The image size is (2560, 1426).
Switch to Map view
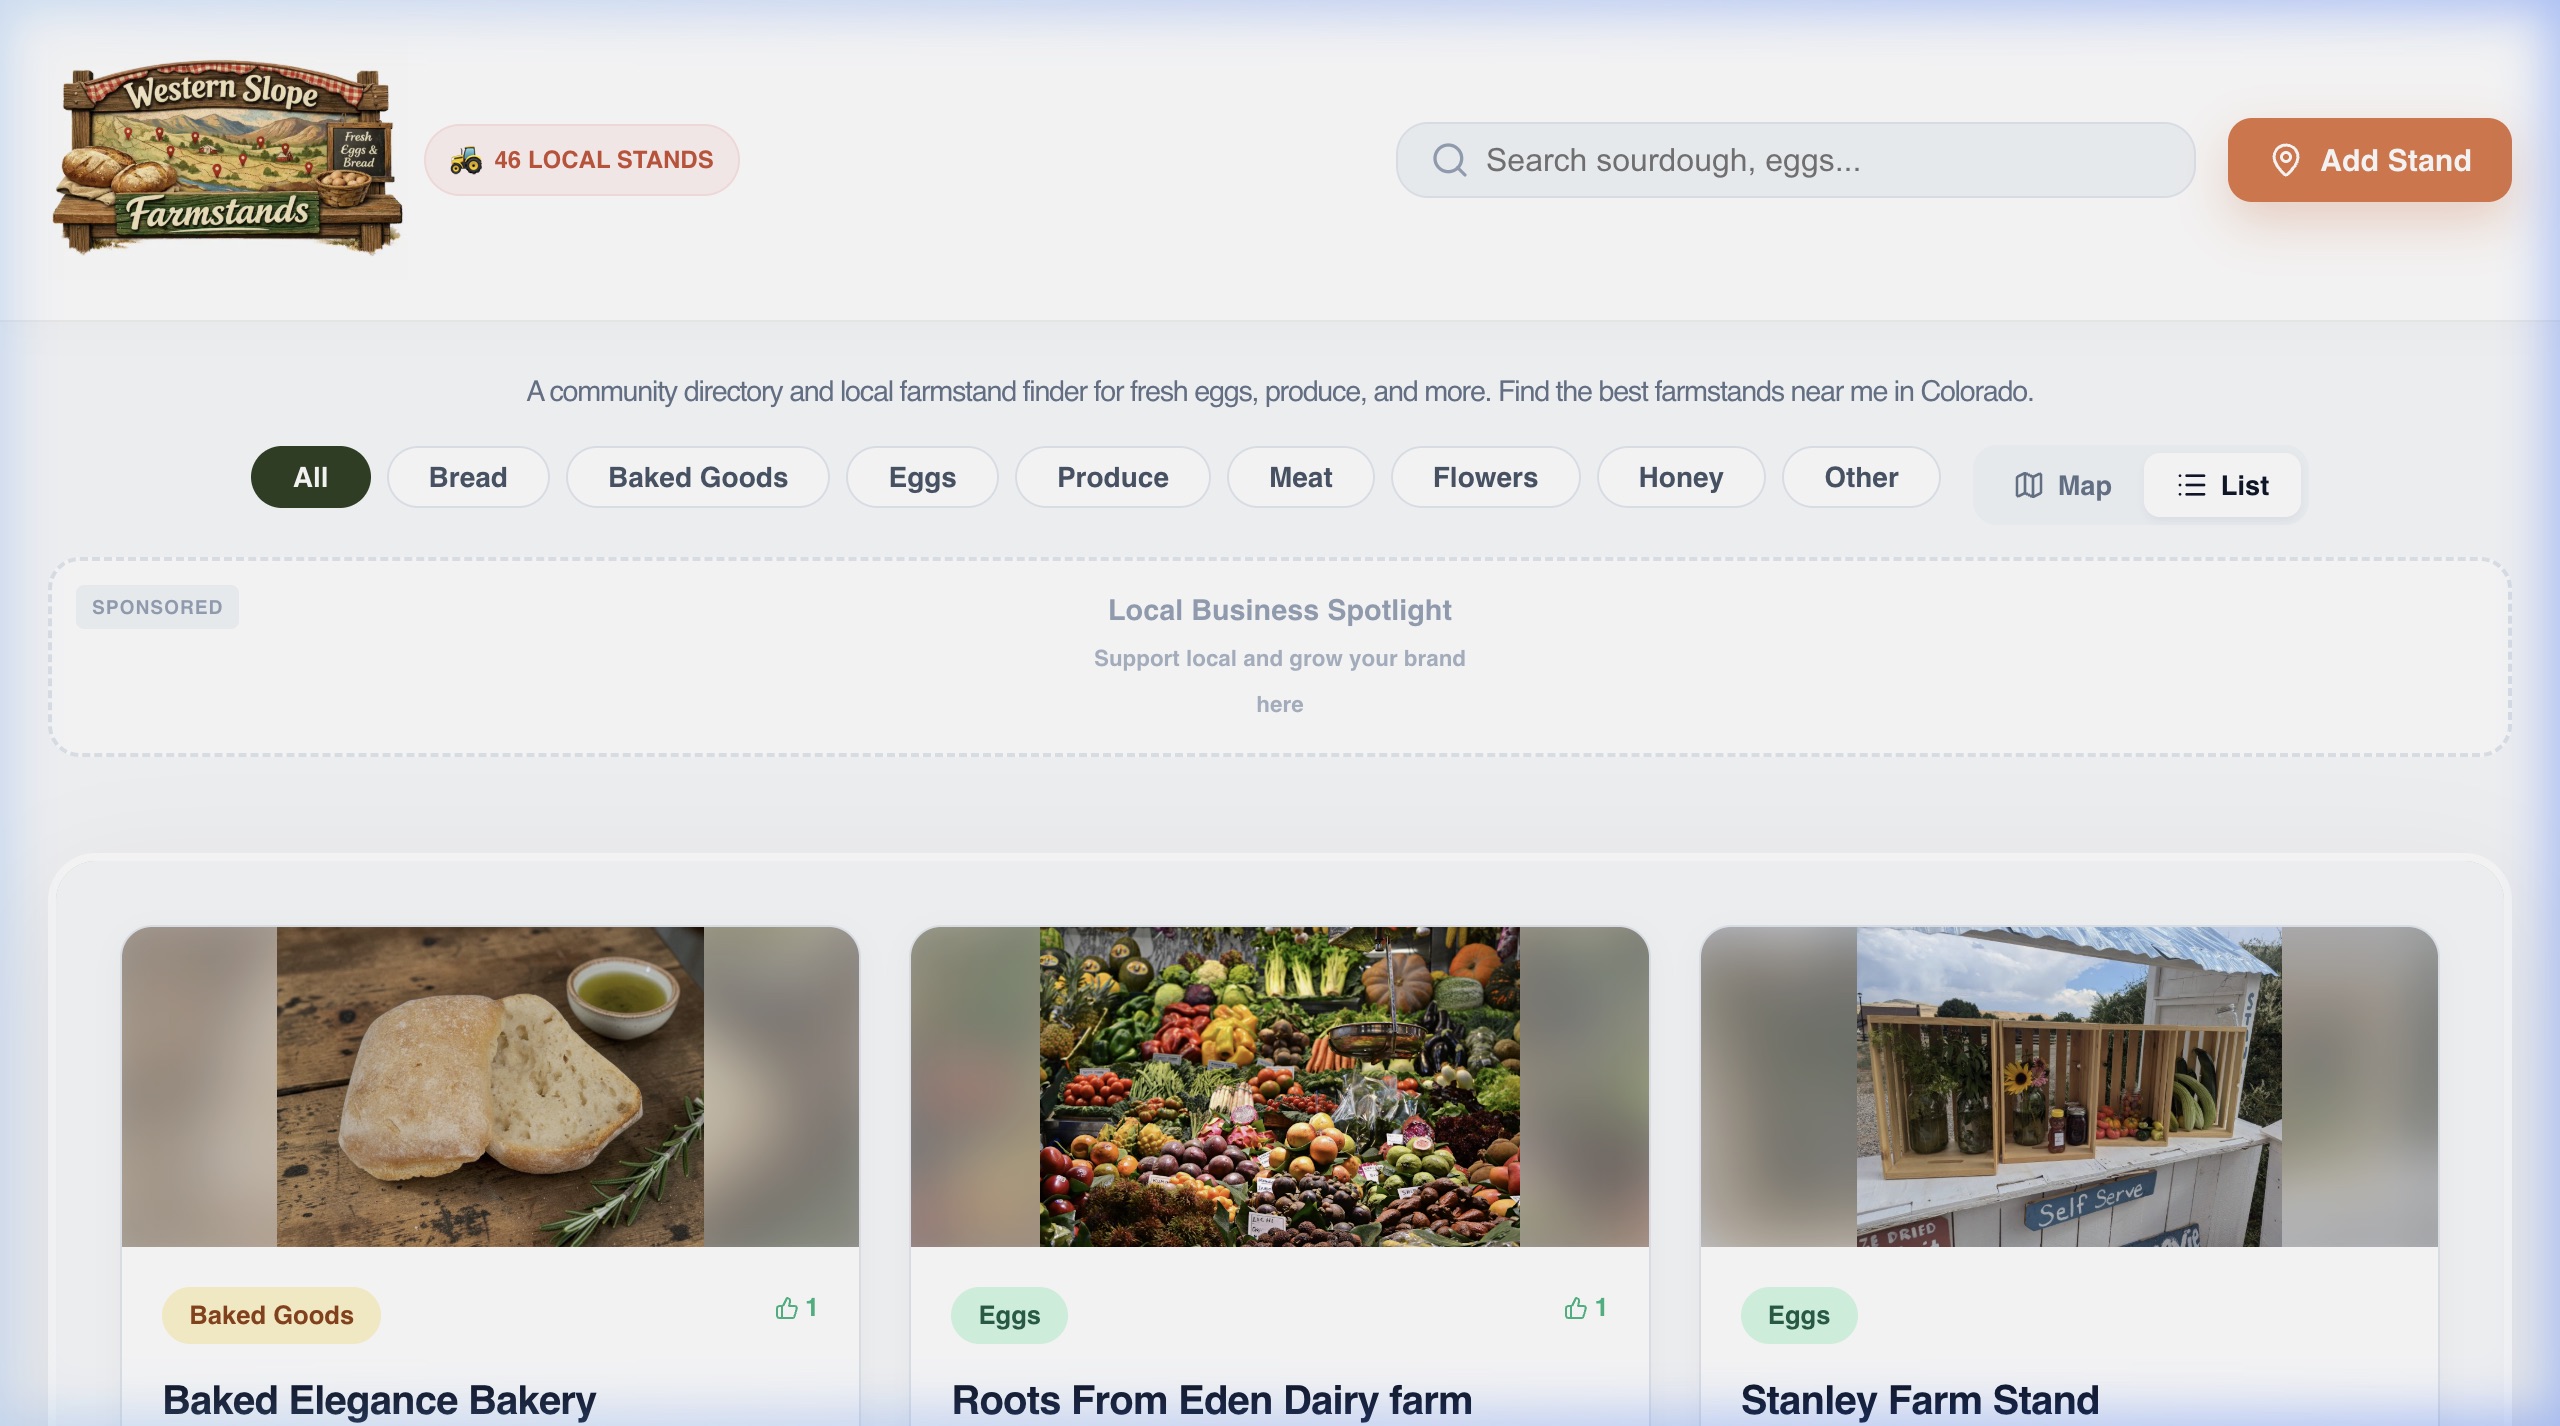pyautogui.click(x=2062, y=485)
